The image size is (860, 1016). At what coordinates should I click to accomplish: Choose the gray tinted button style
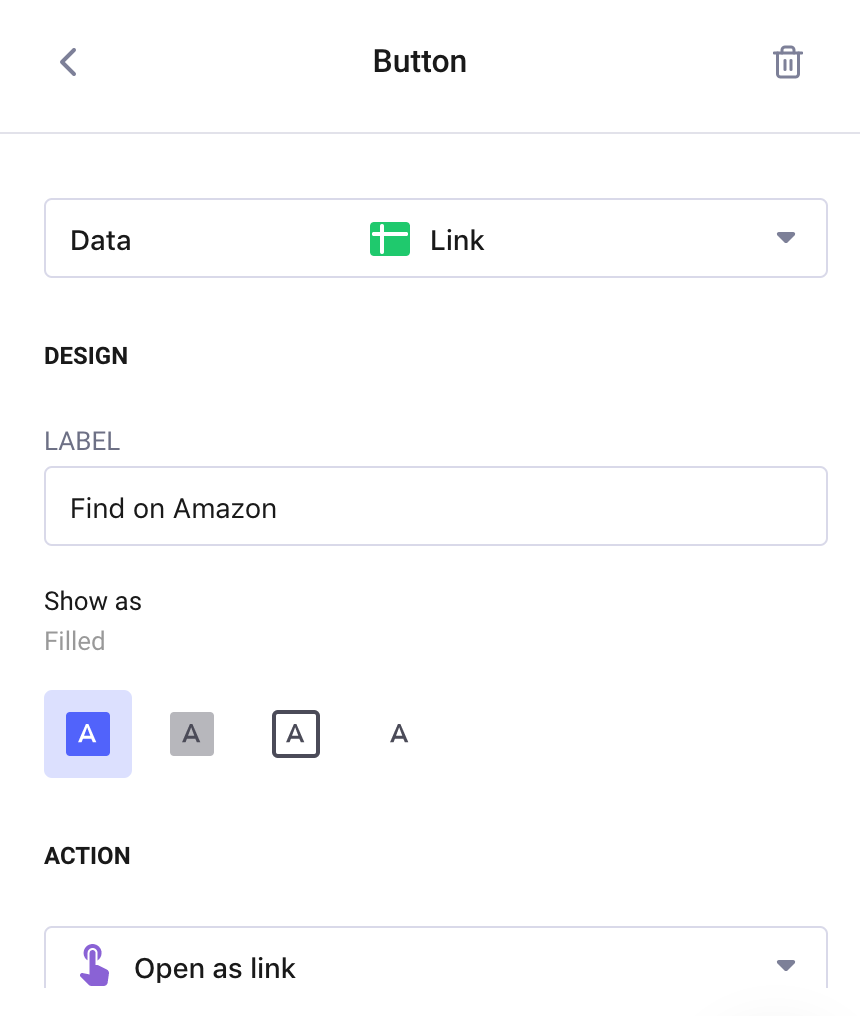coord(192,734)
